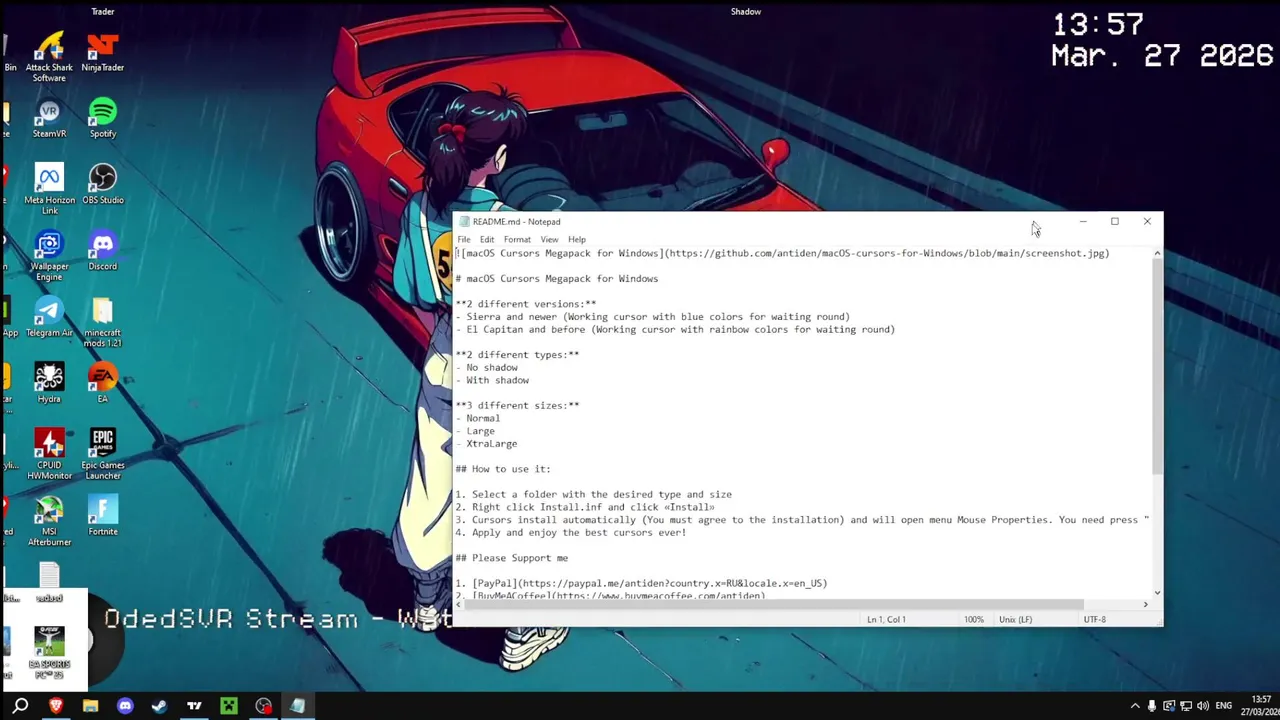Select the EA desktop icon
The height and width of the screenshot is (720, 1280).
(x=103, y=383)
